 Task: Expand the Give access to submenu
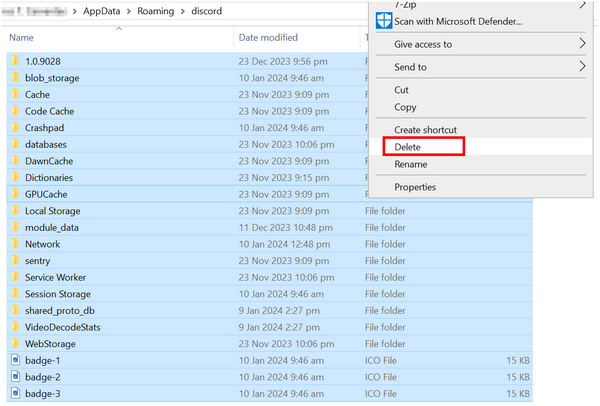coord(582,44)
